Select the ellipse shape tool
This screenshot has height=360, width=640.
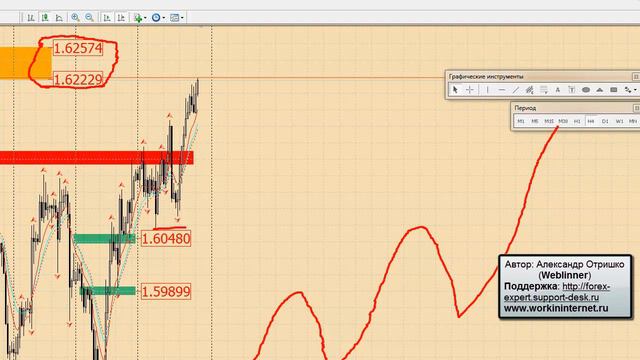click(x=586, y=90)
